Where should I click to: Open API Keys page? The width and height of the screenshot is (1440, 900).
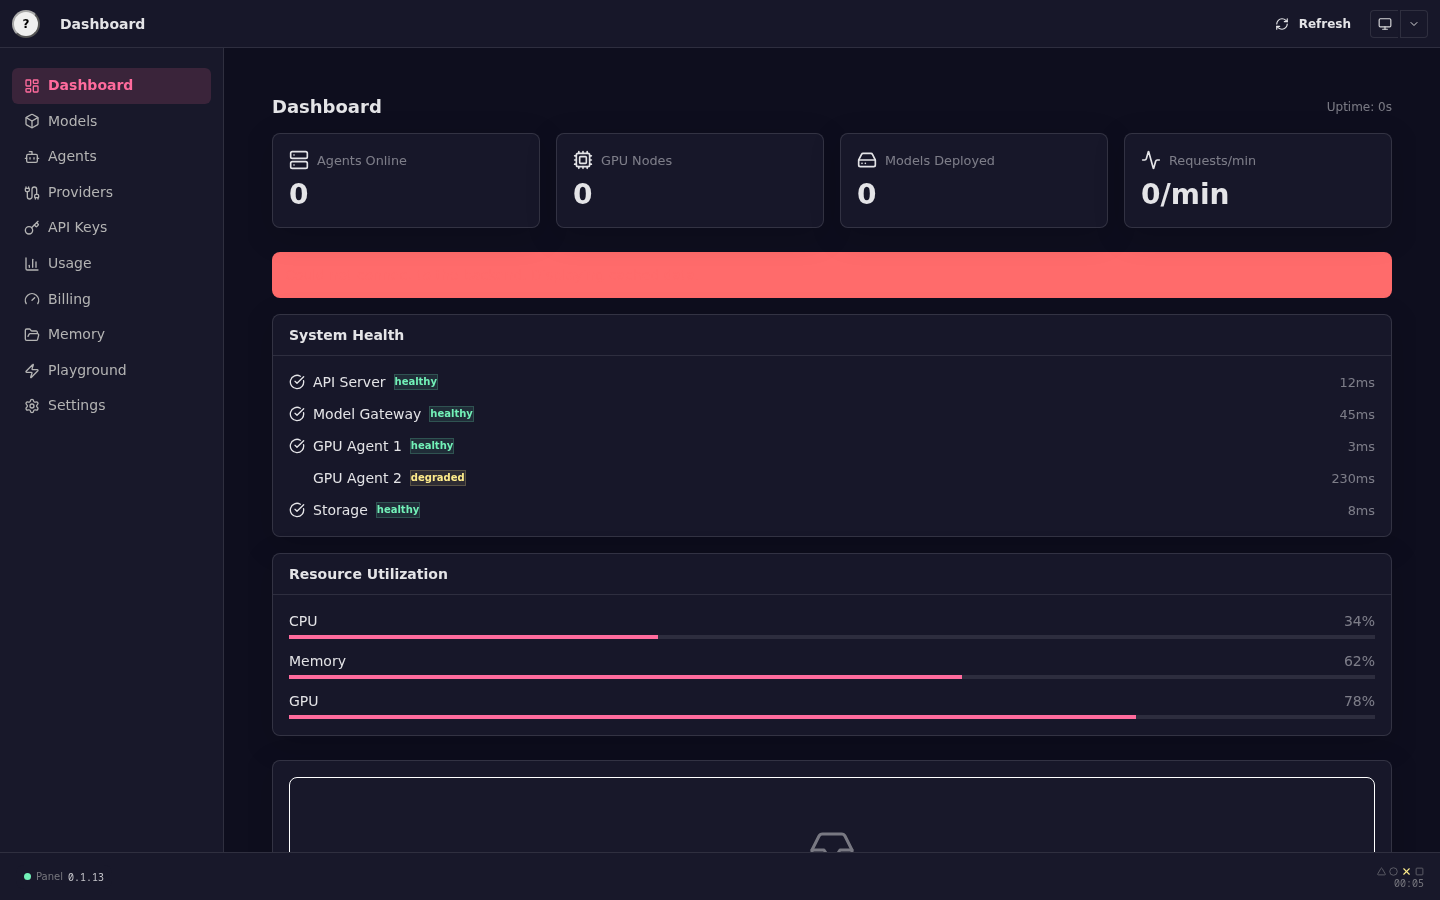(111, 228)
